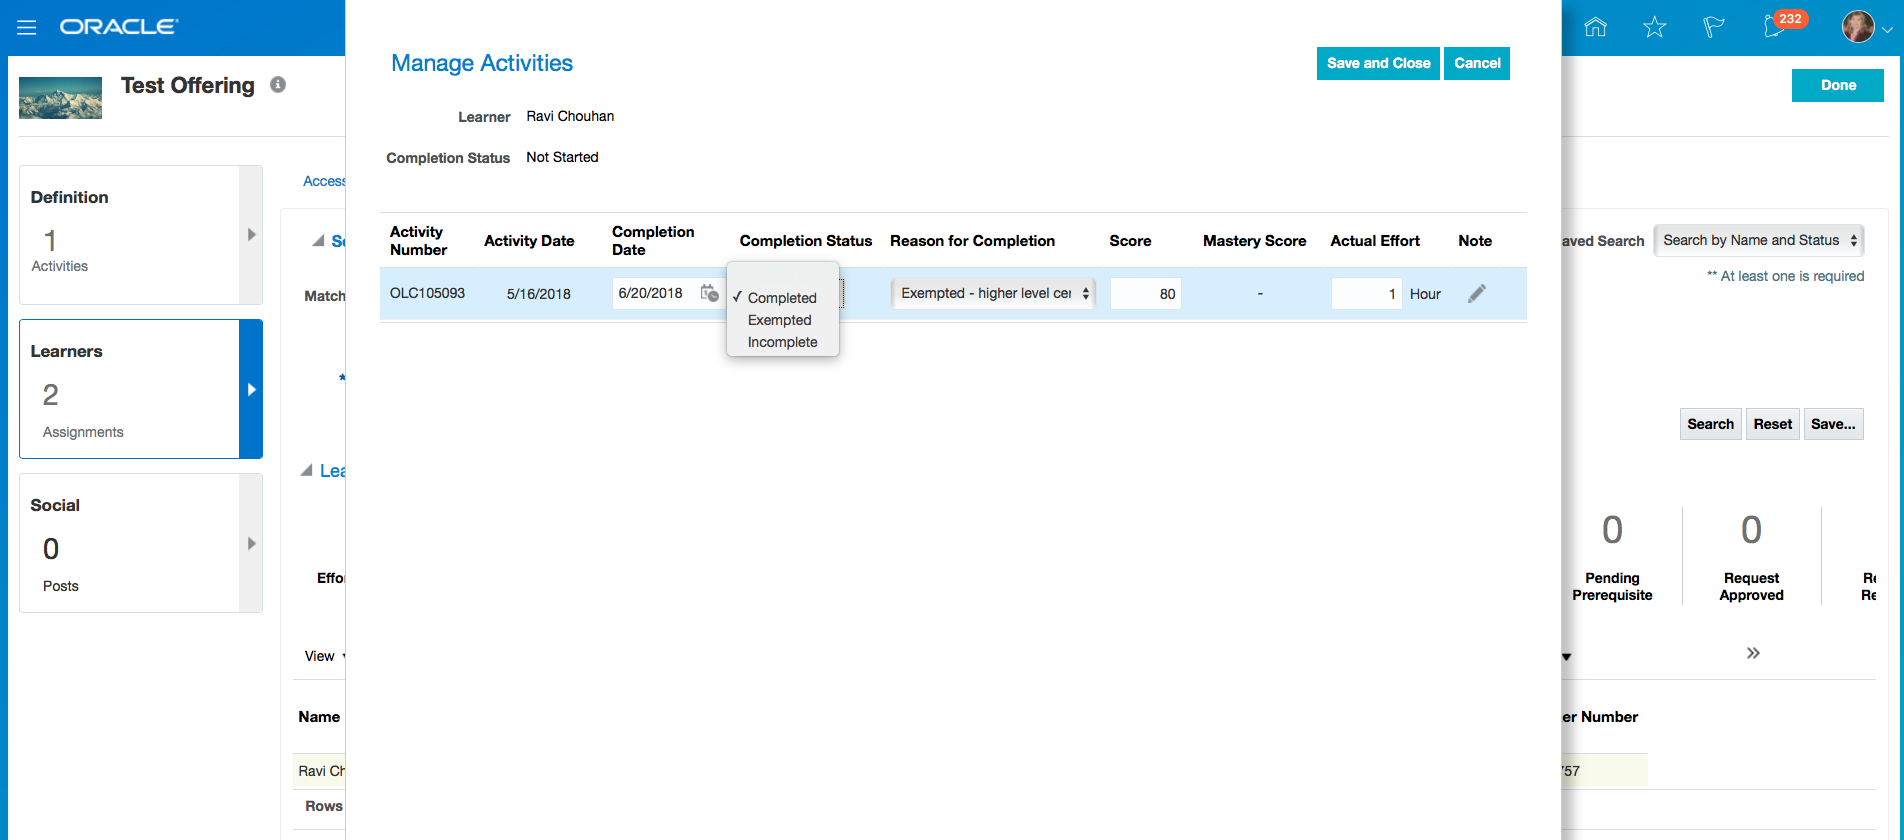Click the Reset button
The image size is (1904, 840).
click(x=1773, y=424)
